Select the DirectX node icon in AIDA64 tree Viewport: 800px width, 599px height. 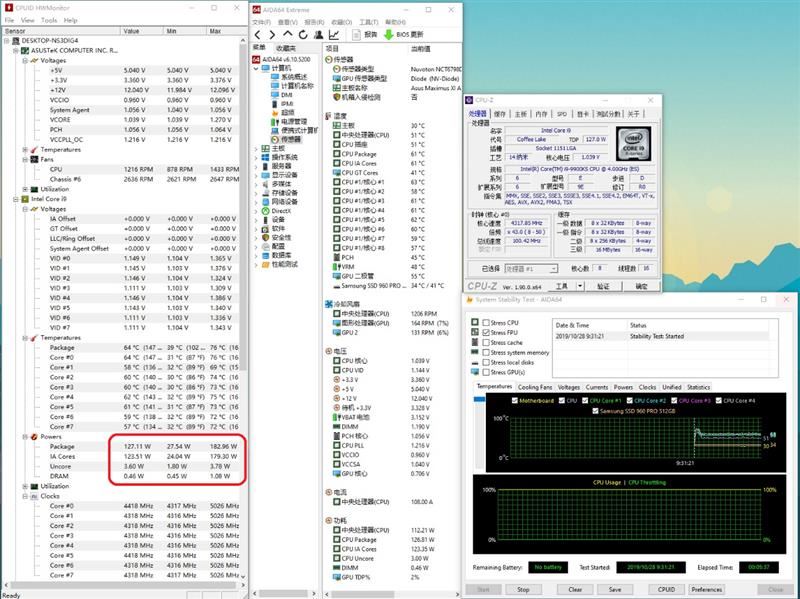[265, 211]
